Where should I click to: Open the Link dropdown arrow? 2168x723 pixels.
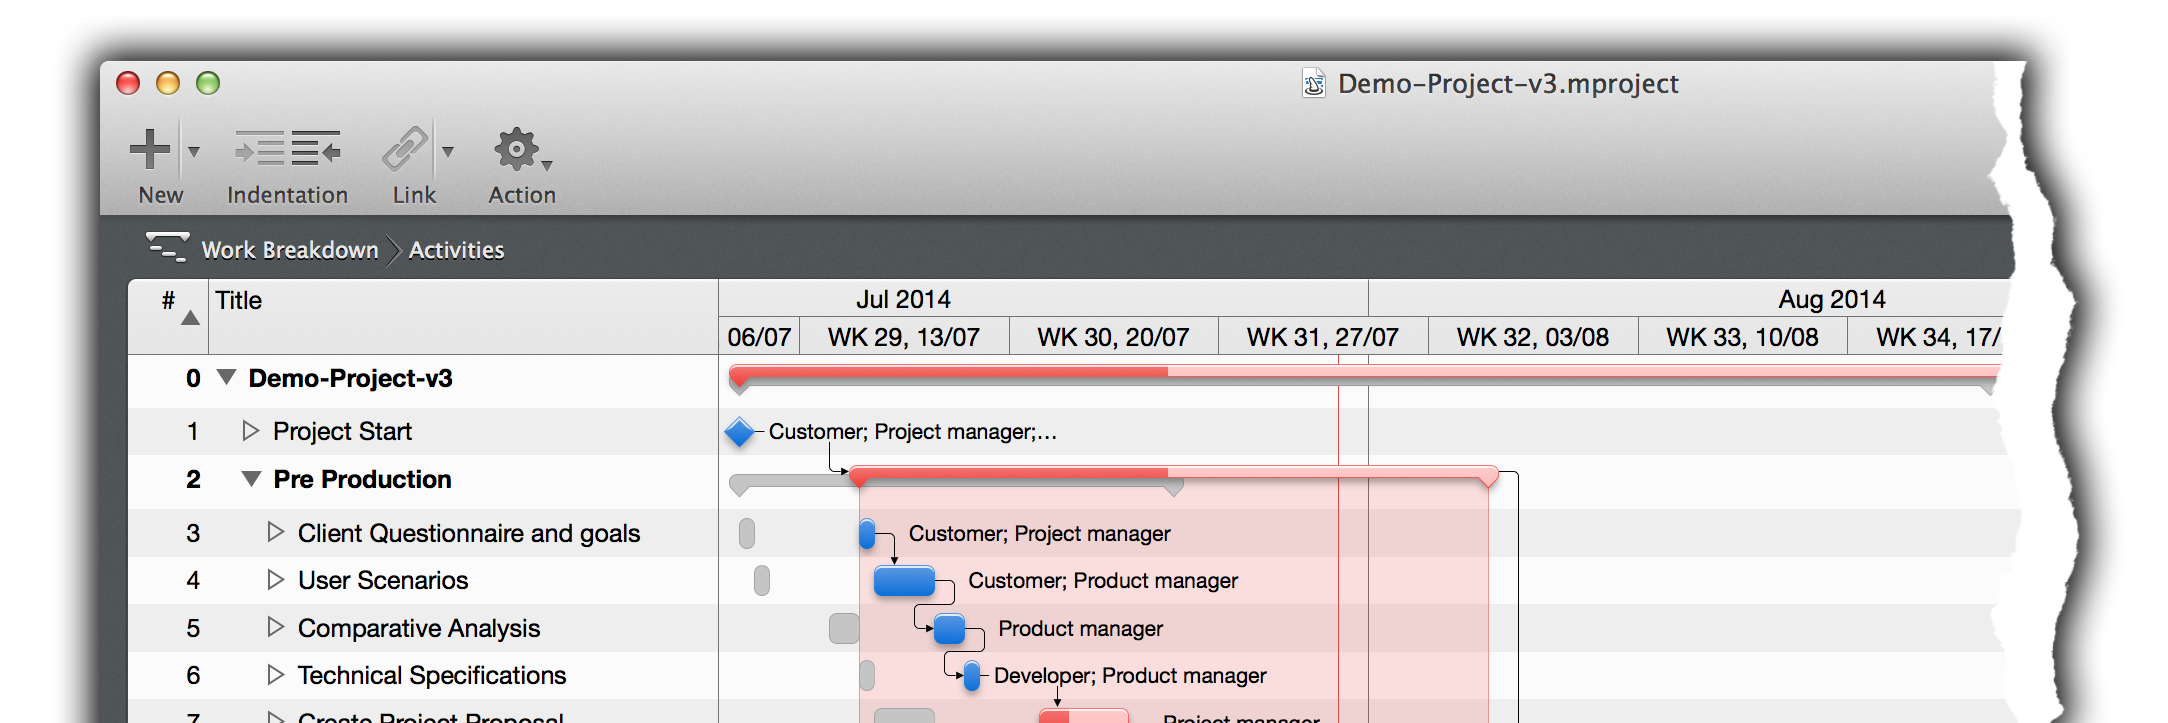[x=448, y=151]
